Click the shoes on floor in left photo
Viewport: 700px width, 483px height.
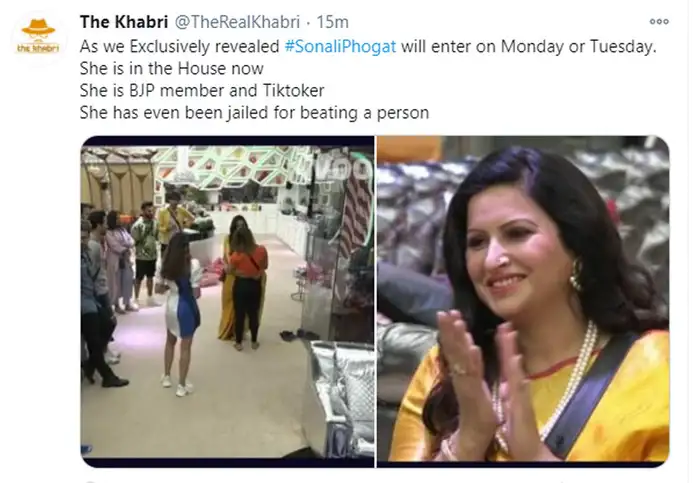299,334
